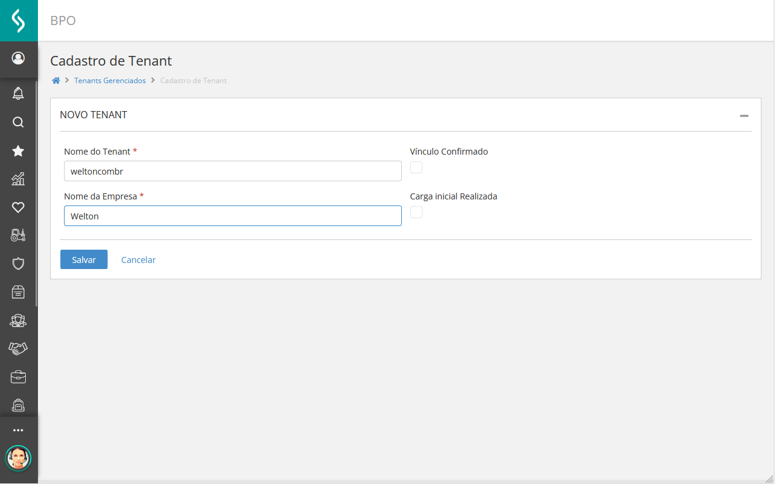This screenshot has height=484, width=775.
Task: Click the handshake icon in sidebar
Action: (18, 349)
